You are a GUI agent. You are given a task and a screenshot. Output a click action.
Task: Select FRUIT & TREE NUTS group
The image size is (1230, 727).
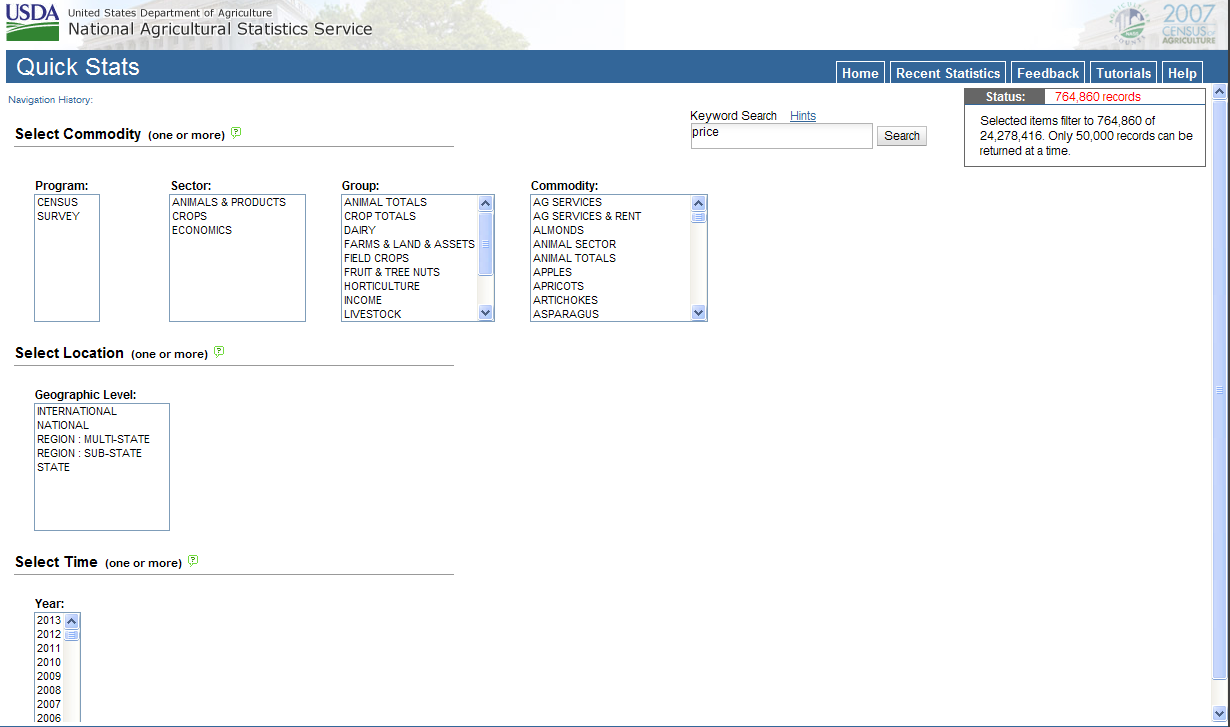410,272
